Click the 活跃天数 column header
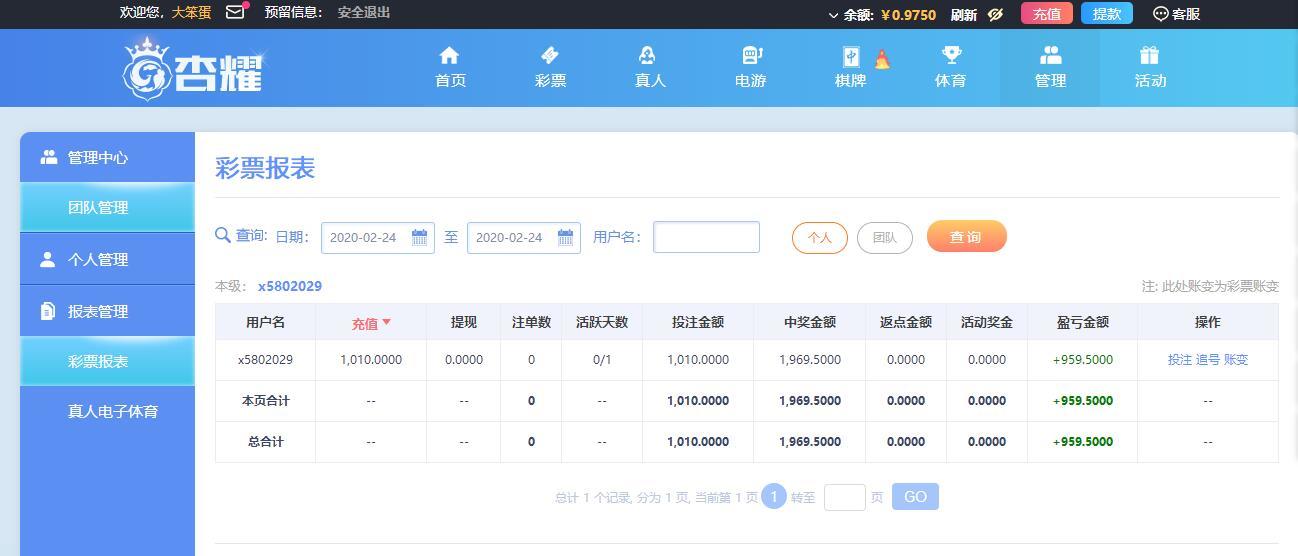 click(x=602, y=322)
